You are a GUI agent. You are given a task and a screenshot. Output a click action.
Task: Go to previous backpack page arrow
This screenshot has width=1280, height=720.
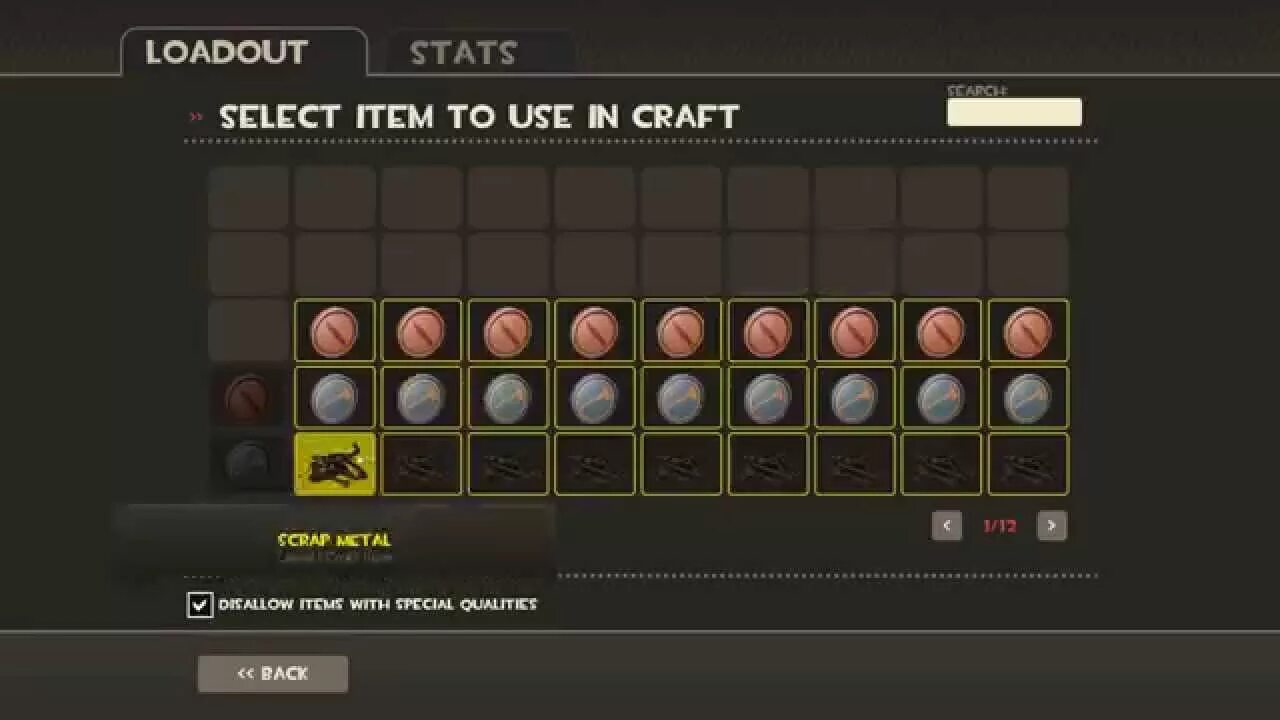coord(947,526)
